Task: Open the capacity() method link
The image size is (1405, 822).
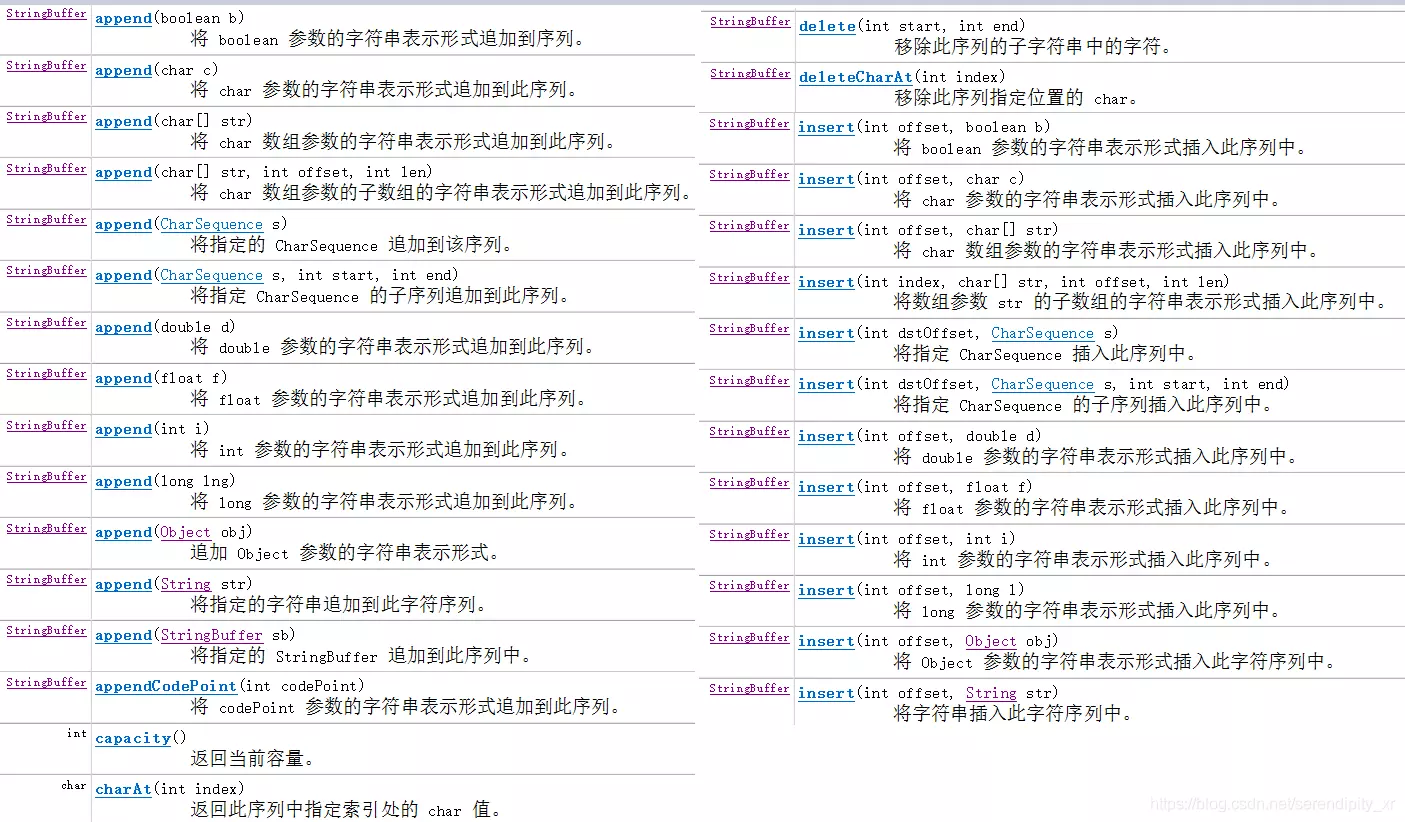Action: [133, 738]
